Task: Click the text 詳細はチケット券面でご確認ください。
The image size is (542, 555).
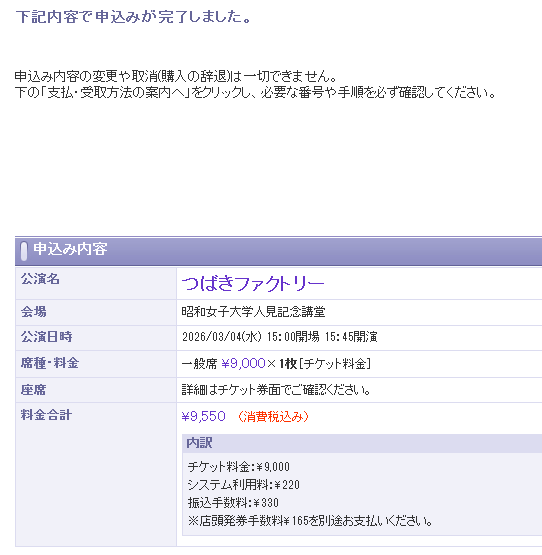Action: click(276, 390)
